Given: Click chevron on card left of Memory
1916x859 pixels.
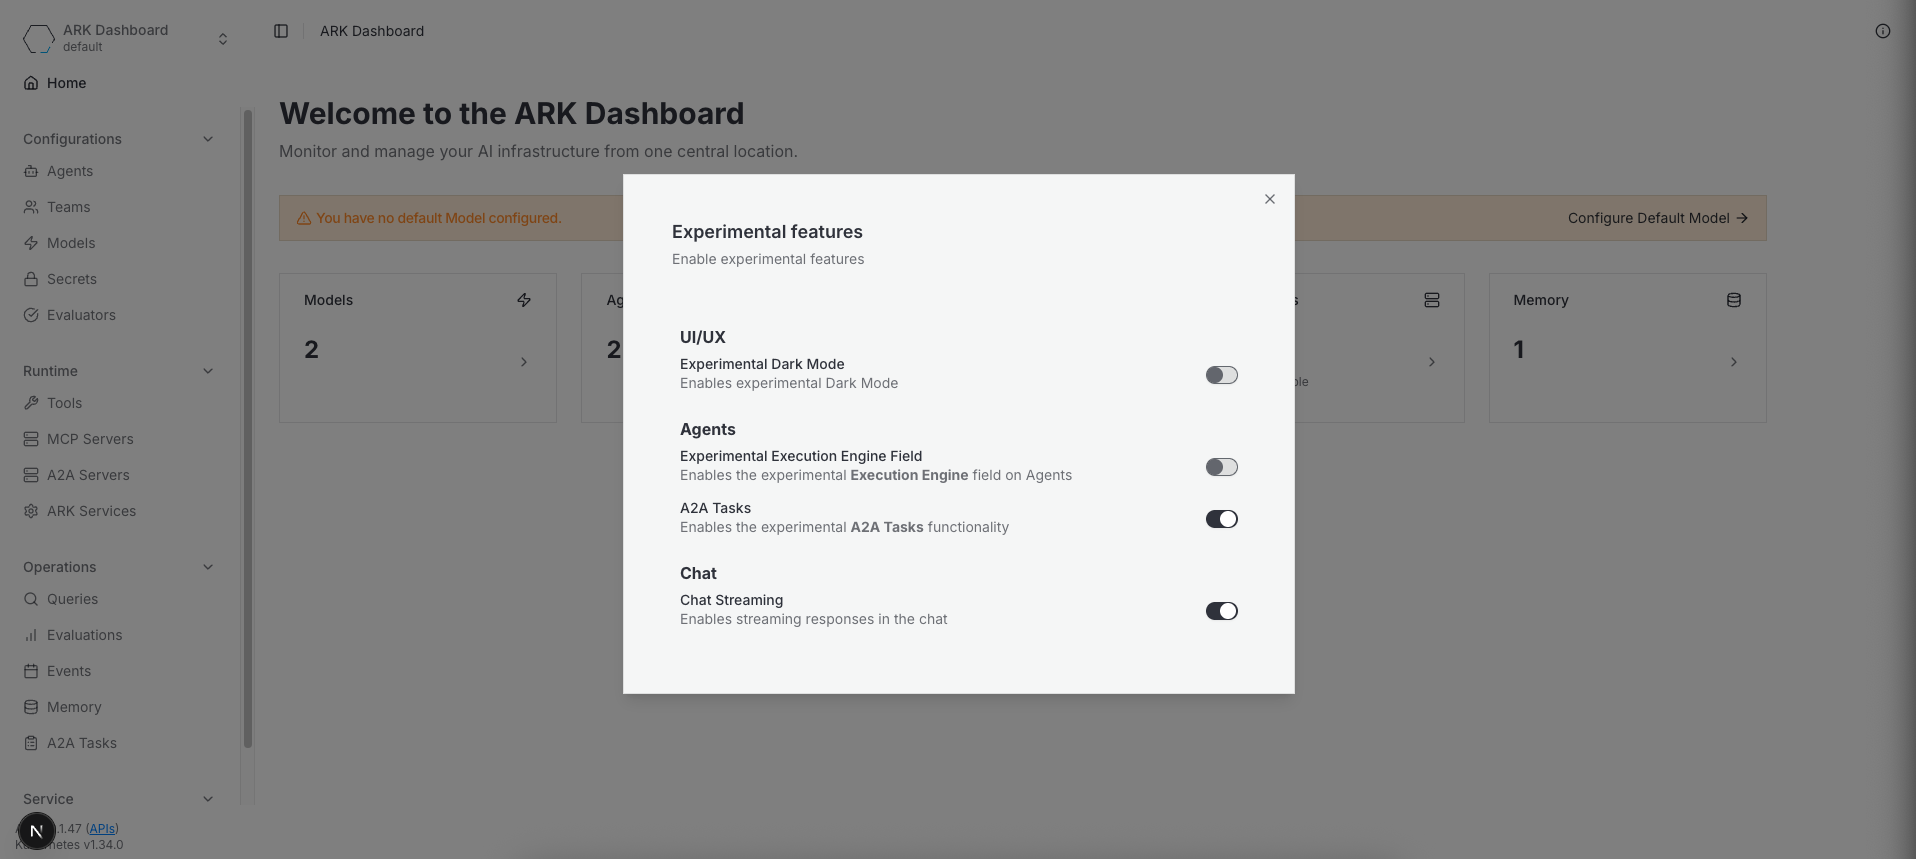Looking at the screenshot, I should [1432, 362].
